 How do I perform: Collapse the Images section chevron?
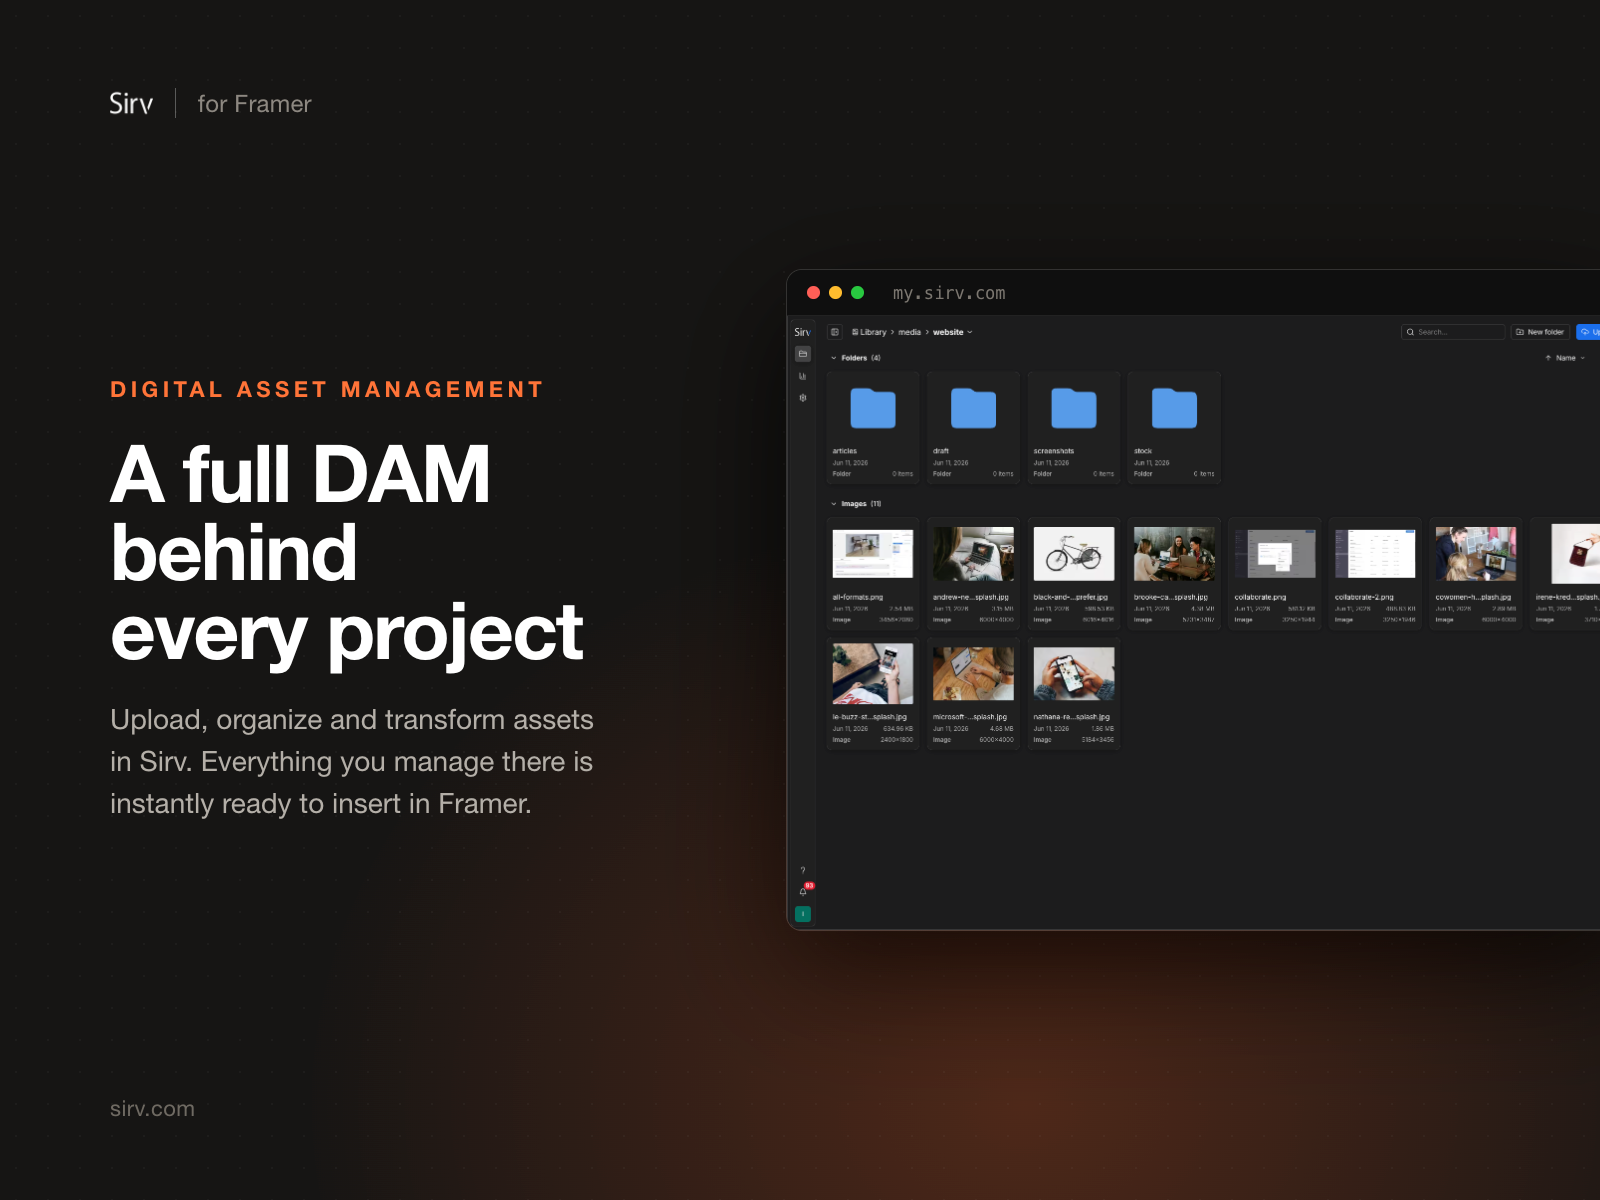click(834, 504)
